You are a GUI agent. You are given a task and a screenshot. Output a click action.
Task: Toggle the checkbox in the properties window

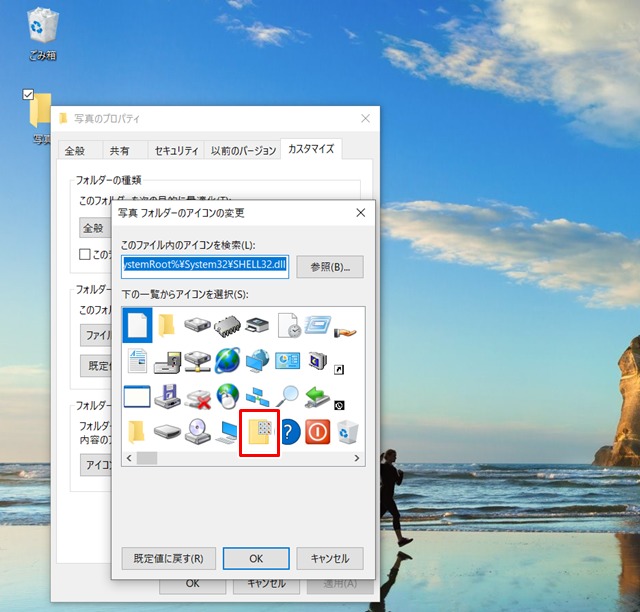[84, 254]
